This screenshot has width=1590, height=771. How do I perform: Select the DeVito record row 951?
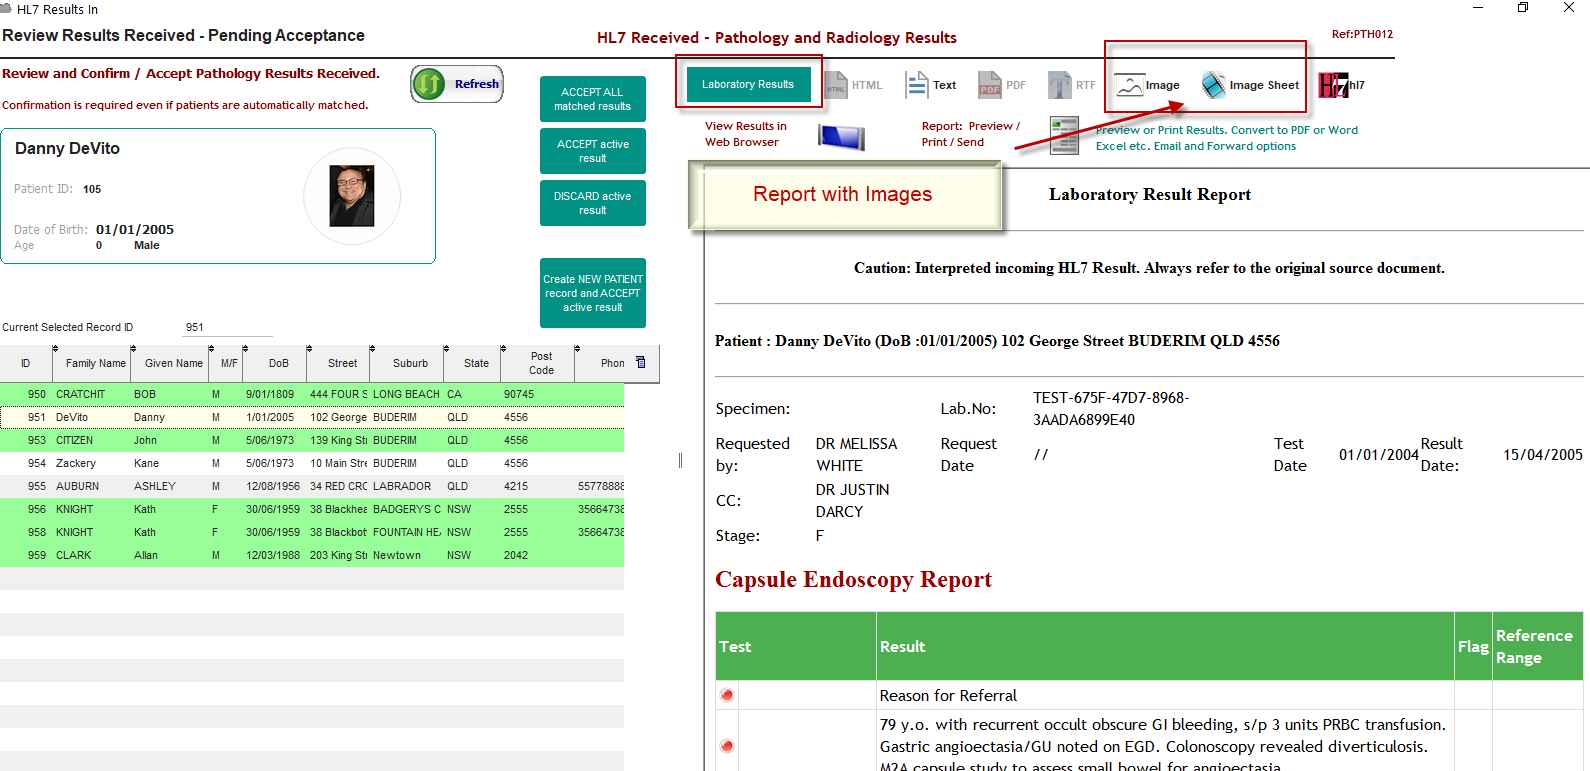(x=312, y=417)
